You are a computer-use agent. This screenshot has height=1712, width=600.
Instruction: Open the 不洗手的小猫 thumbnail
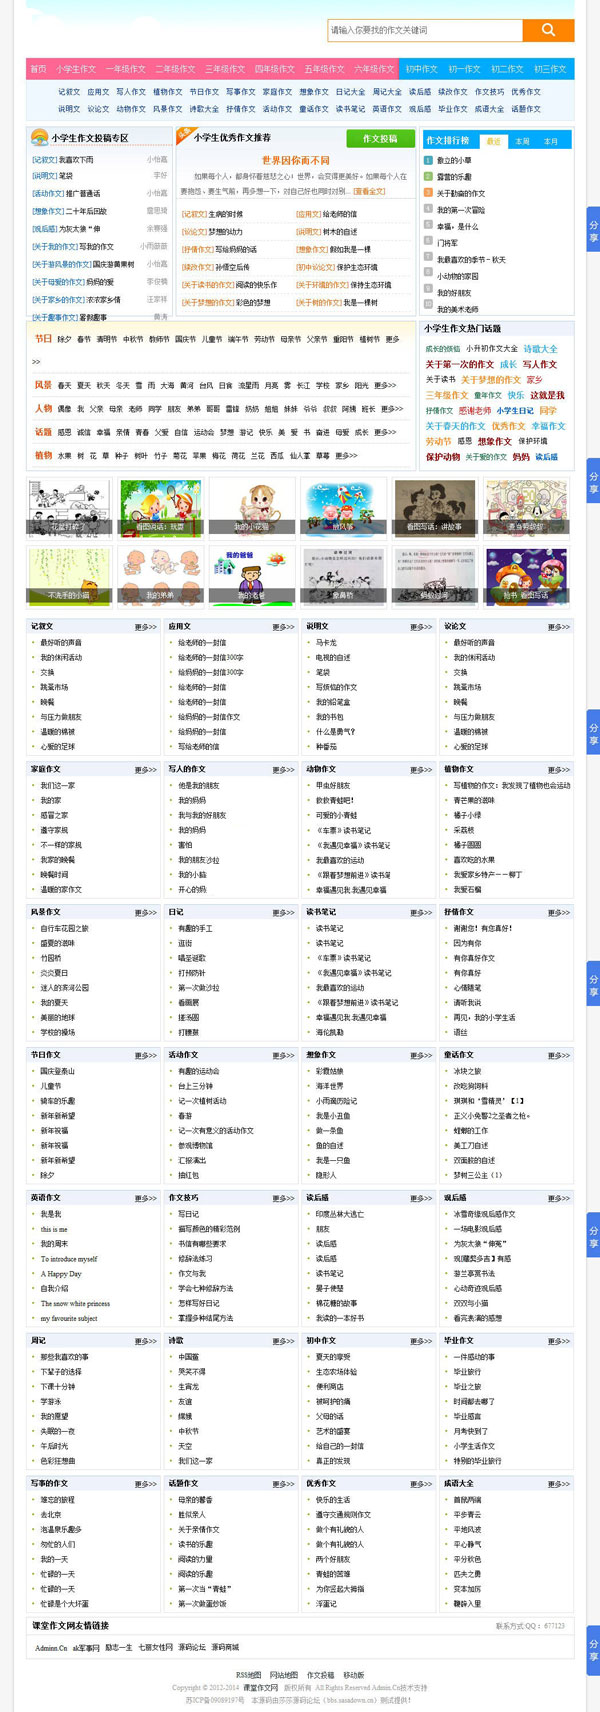coord(69,576)
